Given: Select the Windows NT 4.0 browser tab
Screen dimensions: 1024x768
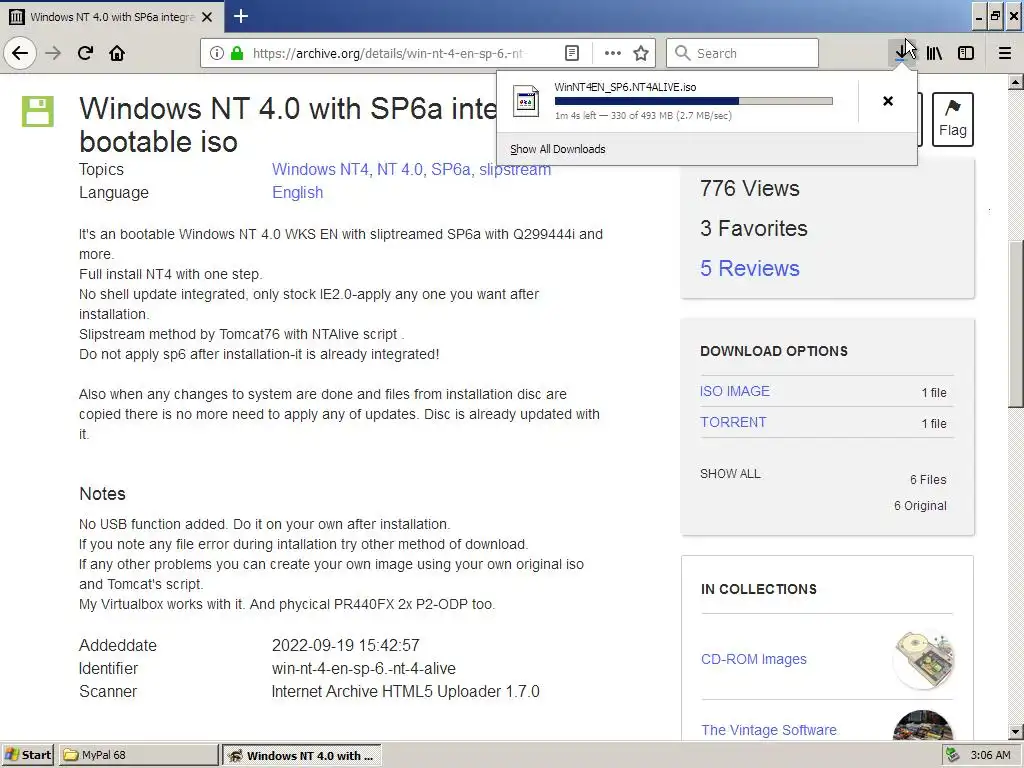Looking at the screenshot, I should [x=112, y=17].
